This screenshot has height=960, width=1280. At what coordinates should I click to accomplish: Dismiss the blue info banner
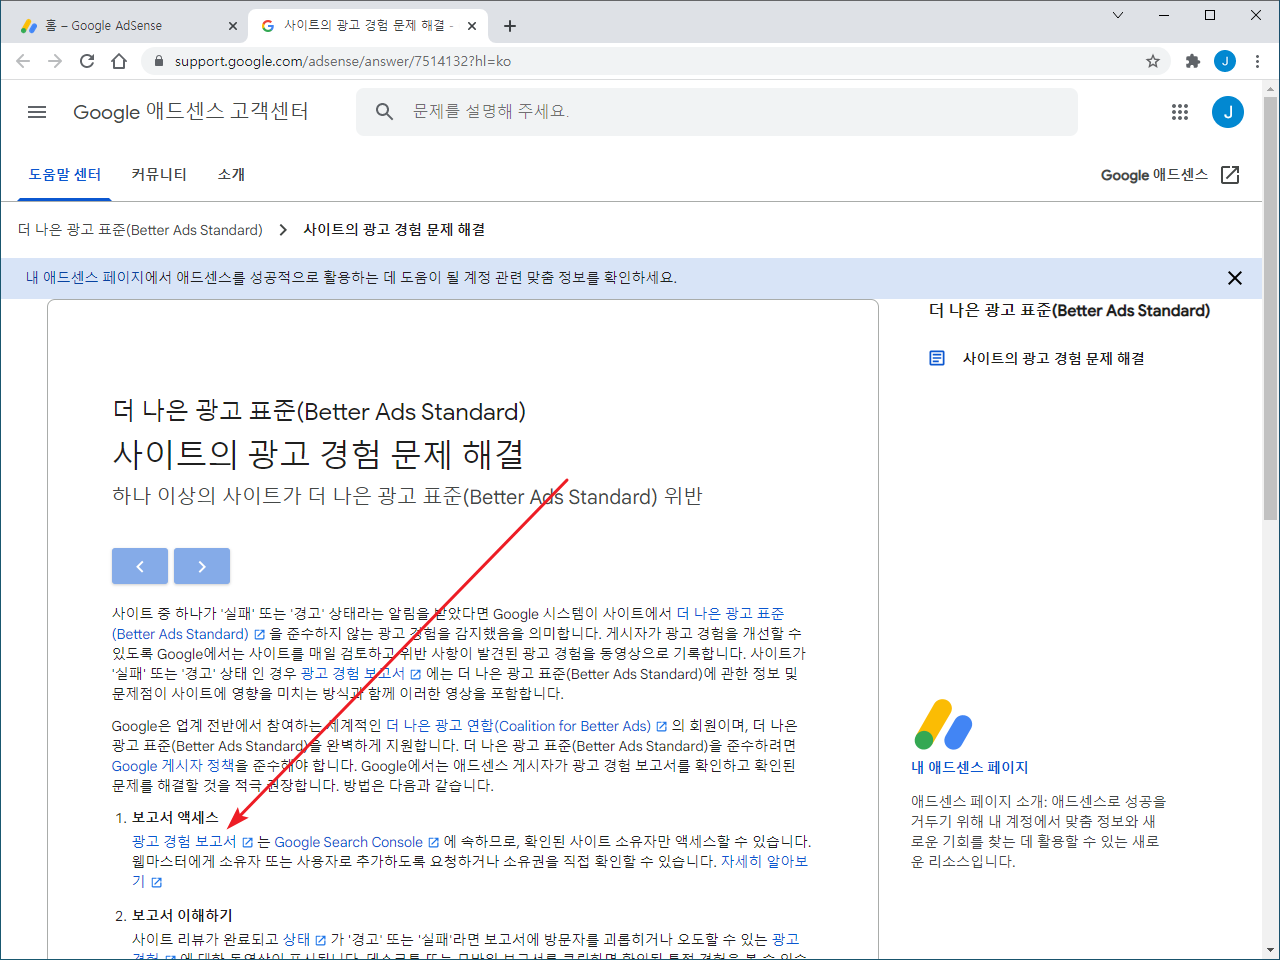point(1235,278)
